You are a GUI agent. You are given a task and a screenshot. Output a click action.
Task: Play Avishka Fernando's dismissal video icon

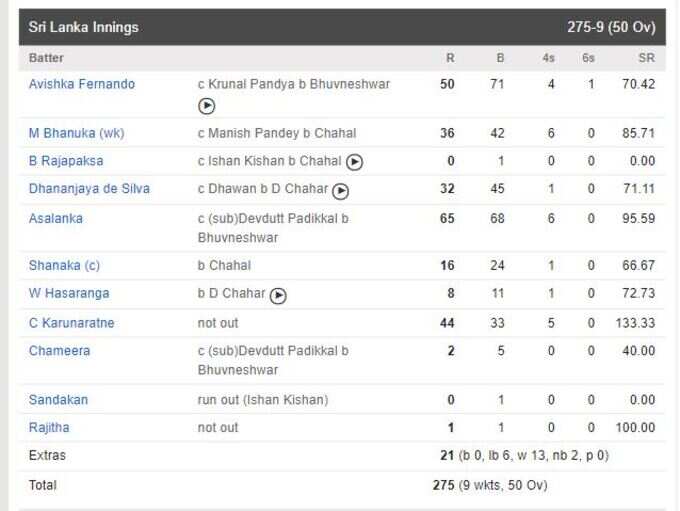pyautogui.click(x=206, y=106)
